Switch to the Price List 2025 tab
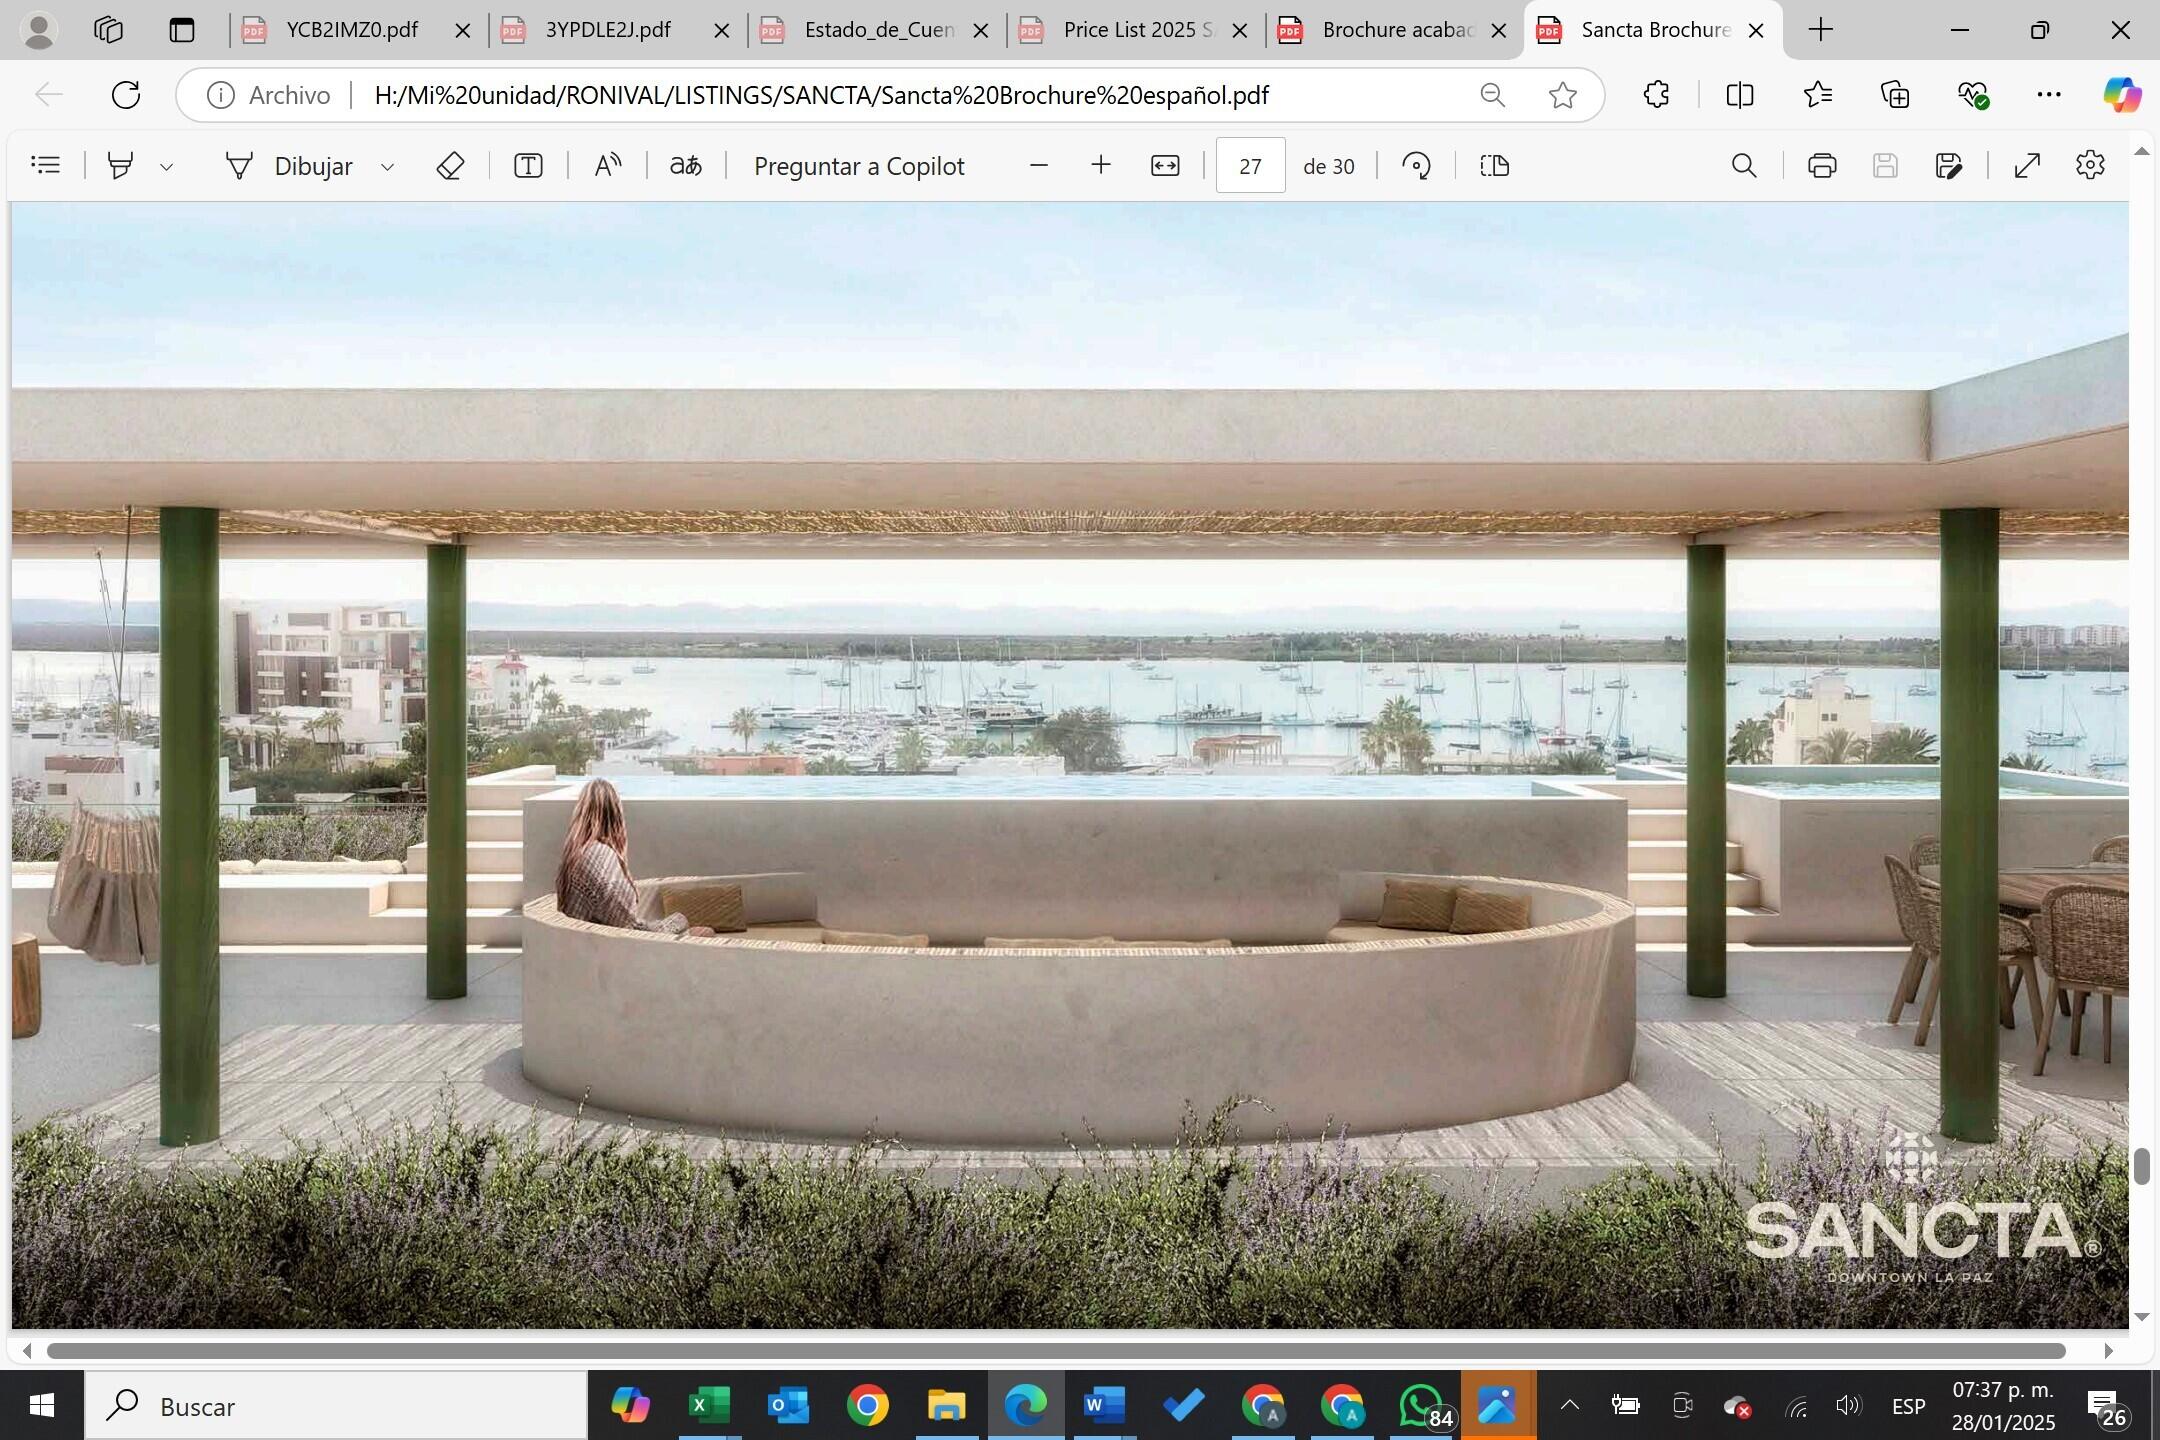 [x=1130, y=30]
